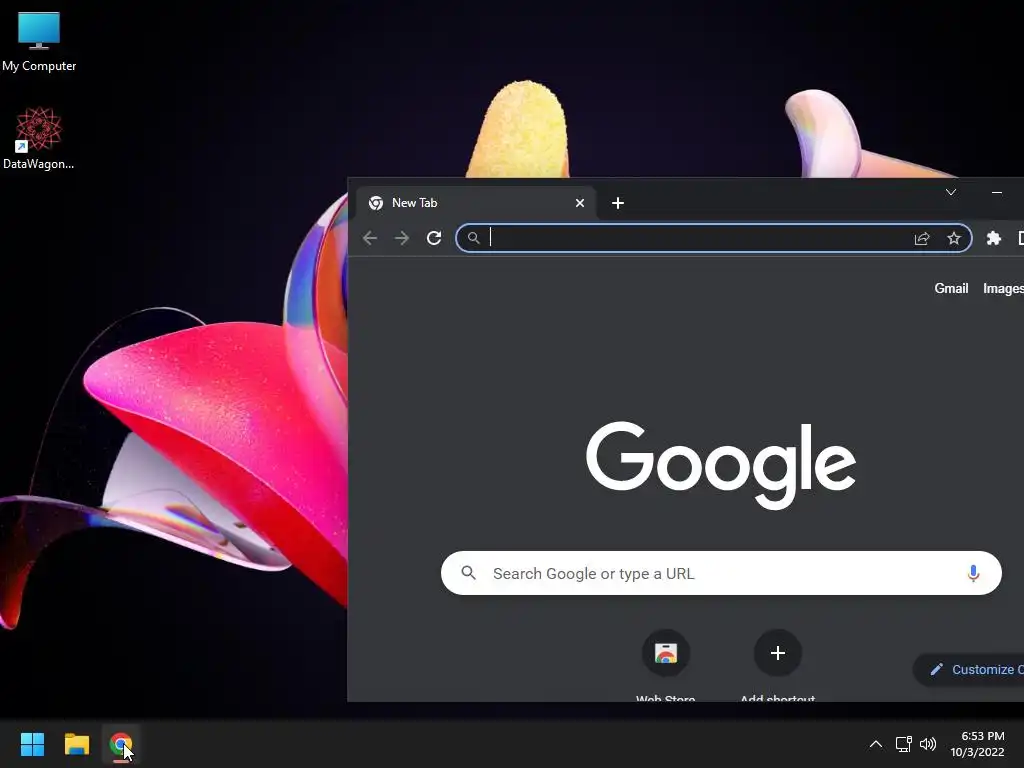Click the Customize Chrome button
The width and height of the screenshot is (1024, 768).
pos(969,669)
